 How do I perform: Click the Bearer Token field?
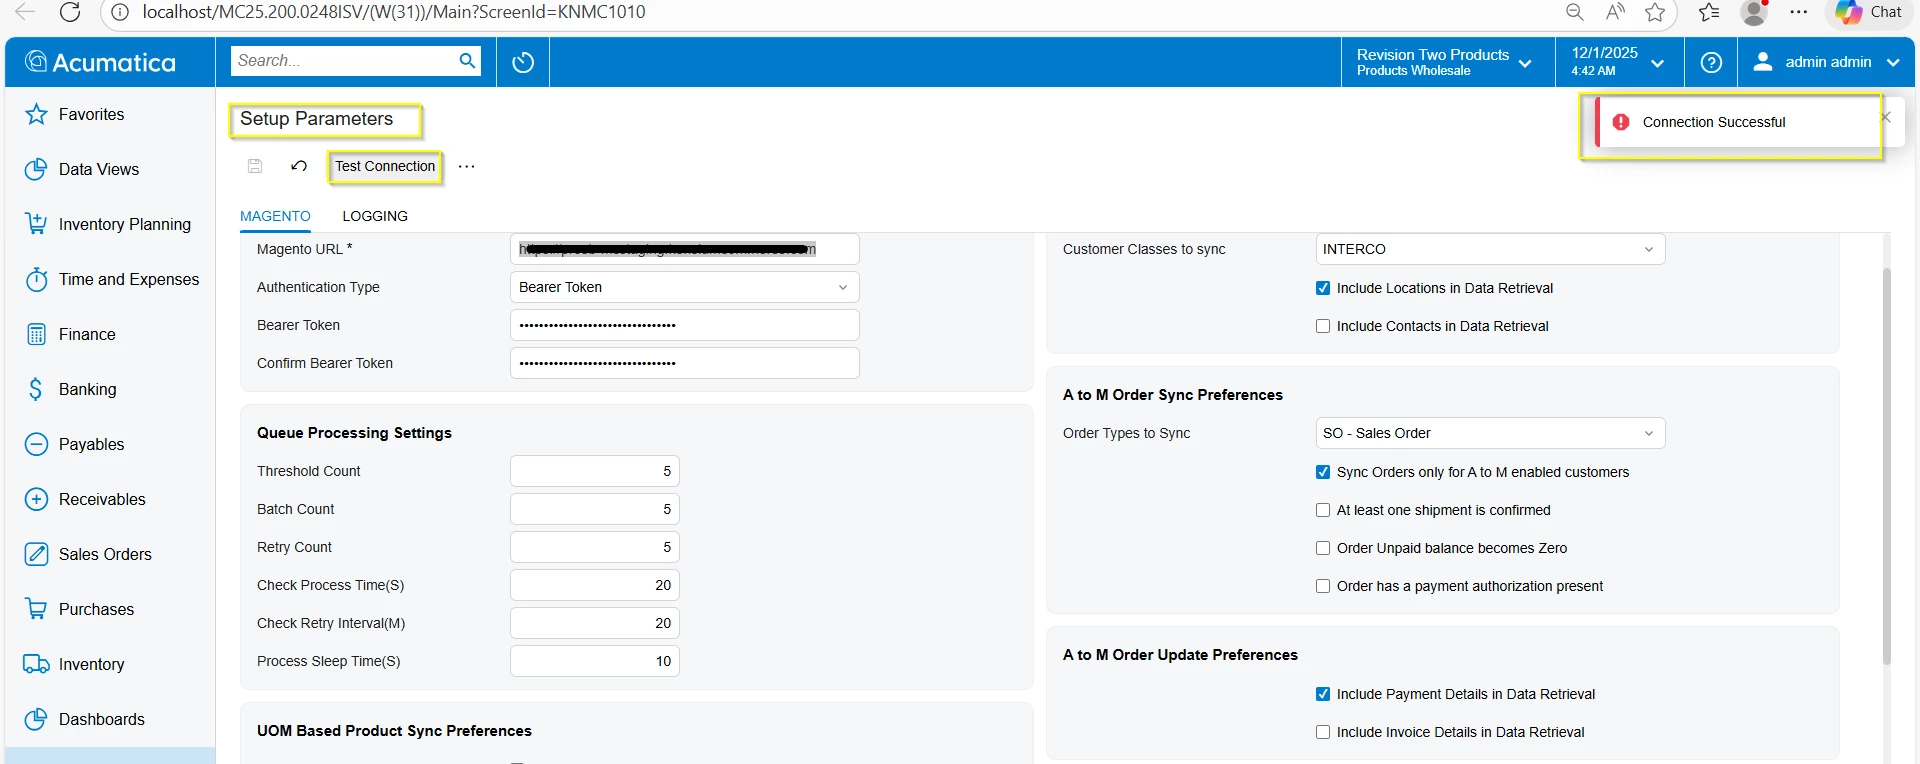click(685, 325)
